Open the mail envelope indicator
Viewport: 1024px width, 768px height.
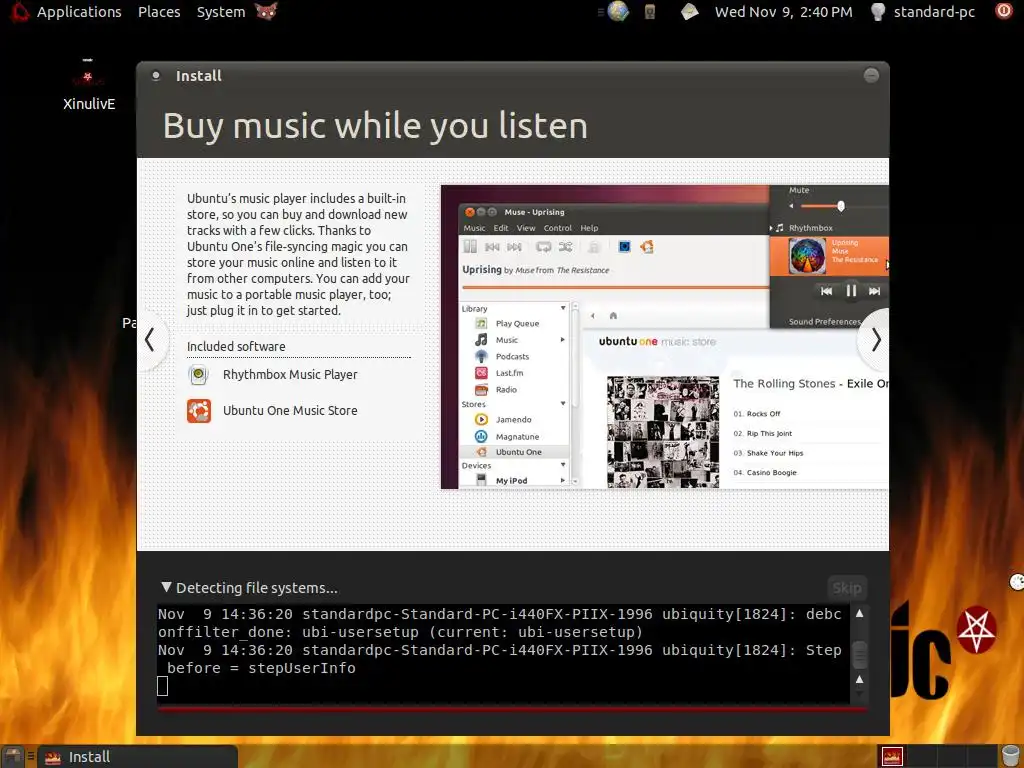click(x=690, y=11)
